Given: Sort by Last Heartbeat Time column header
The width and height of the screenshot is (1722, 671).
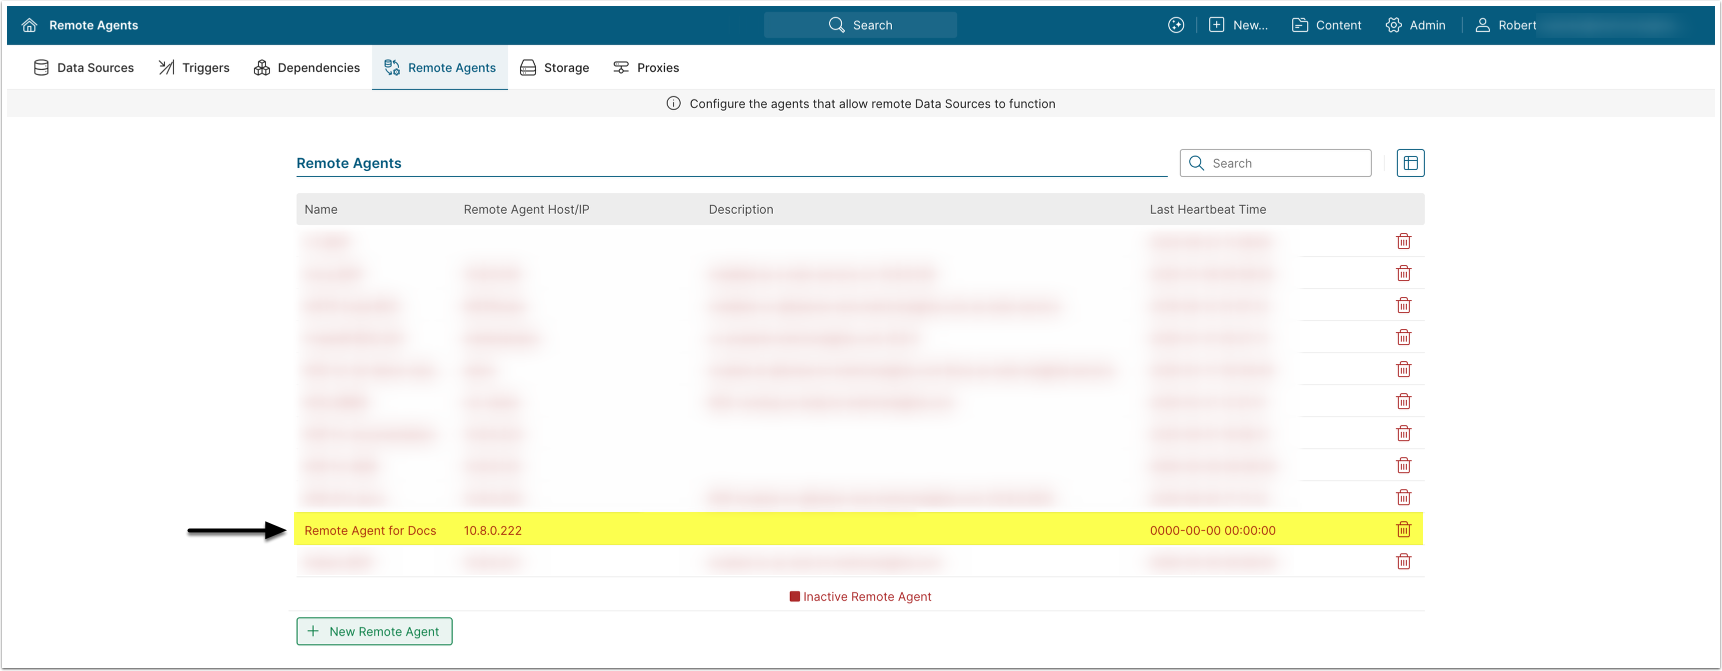Looking at the screenshot, I should click(1208, 210).
